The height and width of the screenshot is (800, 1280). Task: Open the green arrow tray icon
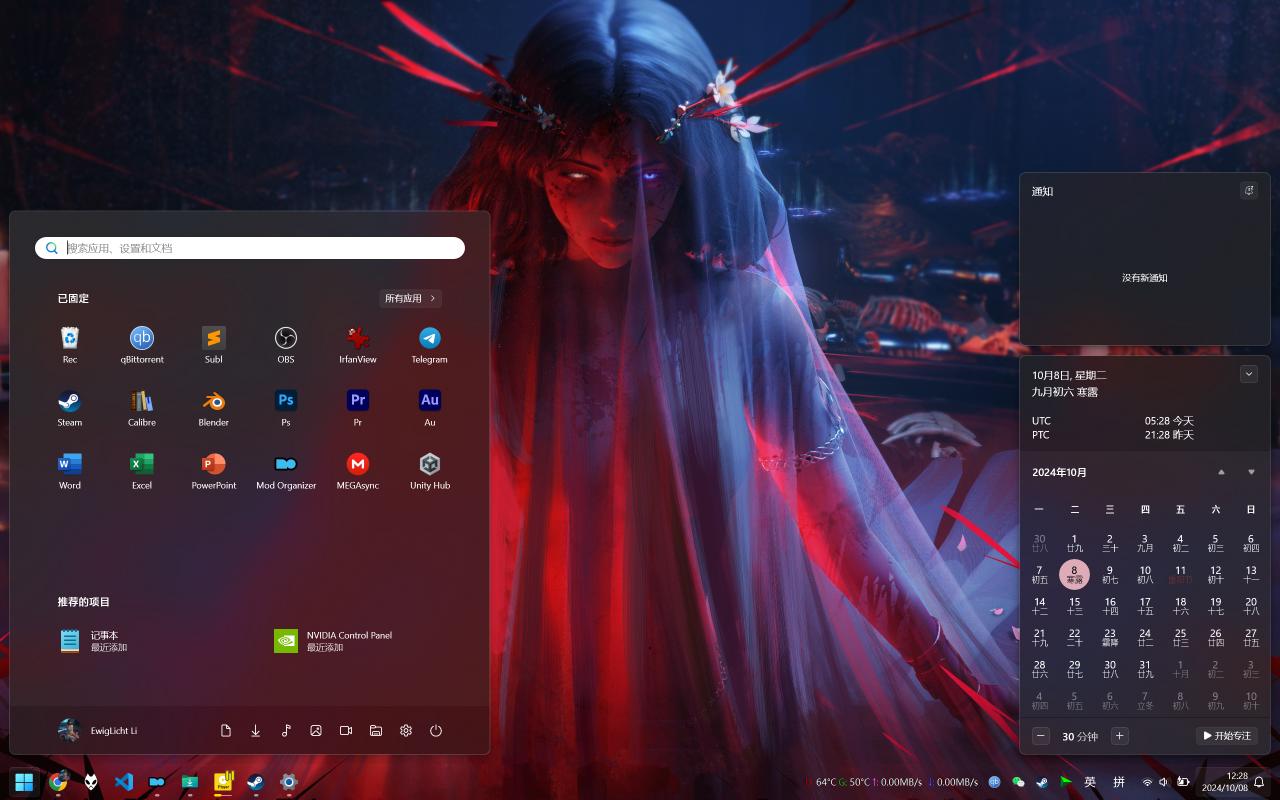tap(1066, 782)
